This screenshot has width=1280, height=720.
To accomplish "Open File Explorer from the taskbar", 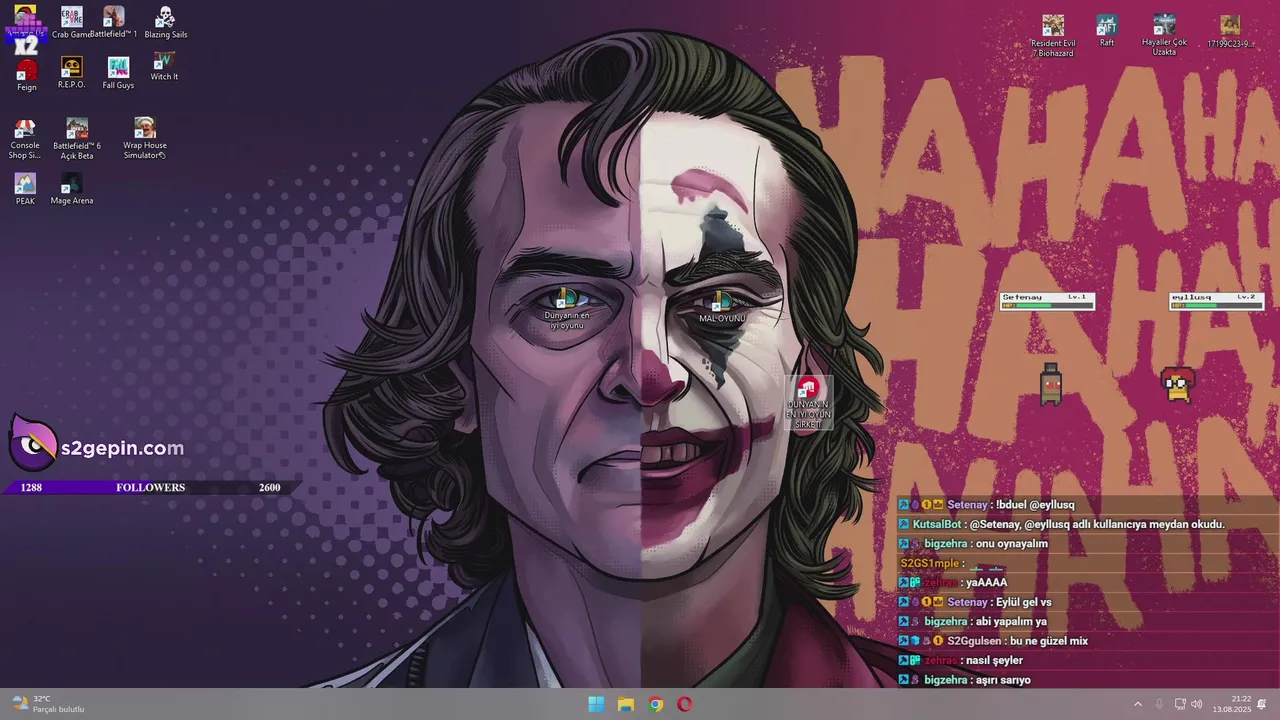I will pos(626,704).
